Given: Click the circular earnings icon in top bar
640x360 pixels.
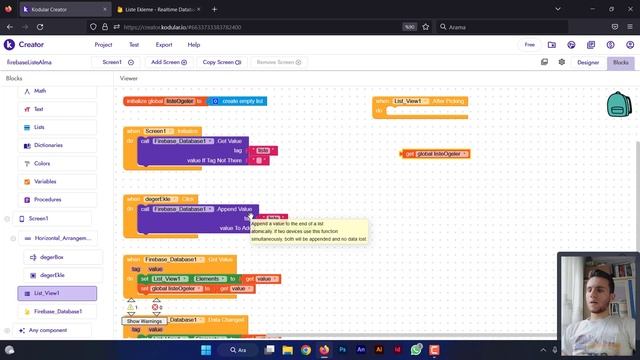Looking at the screenshot, I should pyautogui.click(x=611, y=45).
